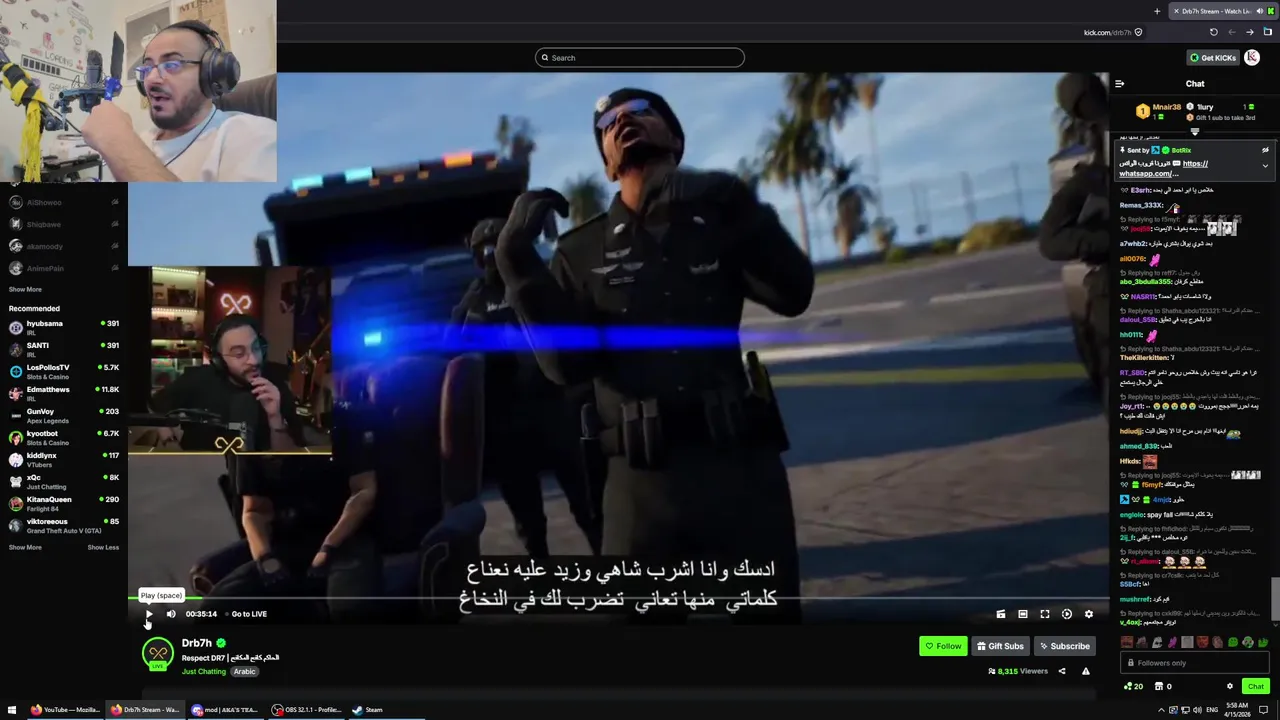
Task: Hide the pinned BotRix message
Action: [x=1265, y=150]
